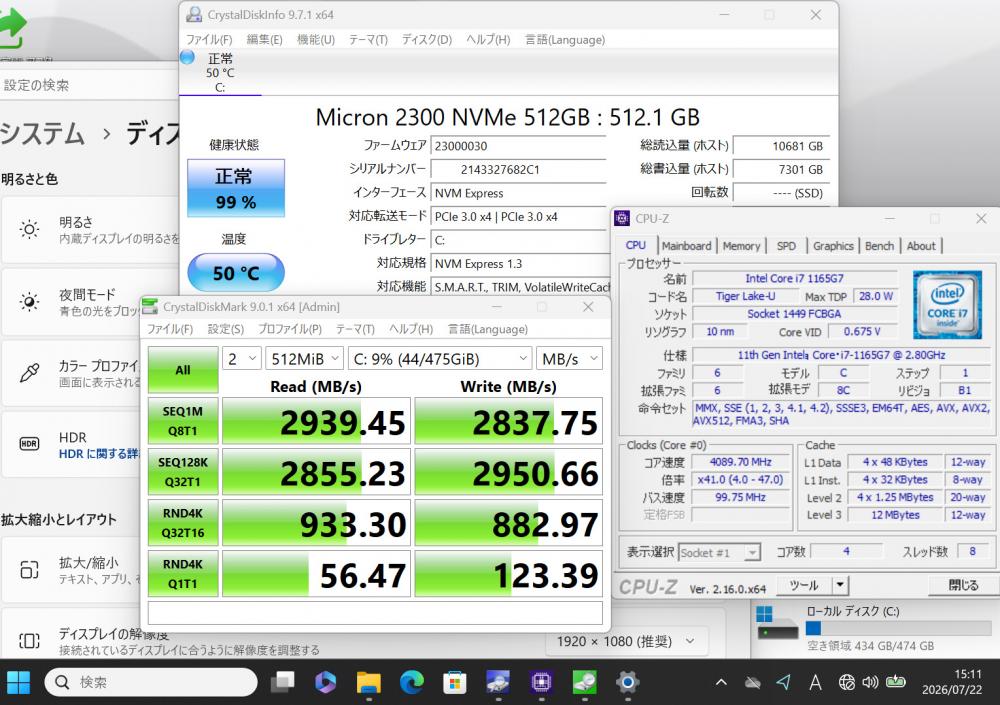Image resolution: width=1000 pixels, height=705 pixels.
Task: Open the ディスク(D) menu in CrystalDiskInfo
Action: pyautogui.click(x=427, y=40)
